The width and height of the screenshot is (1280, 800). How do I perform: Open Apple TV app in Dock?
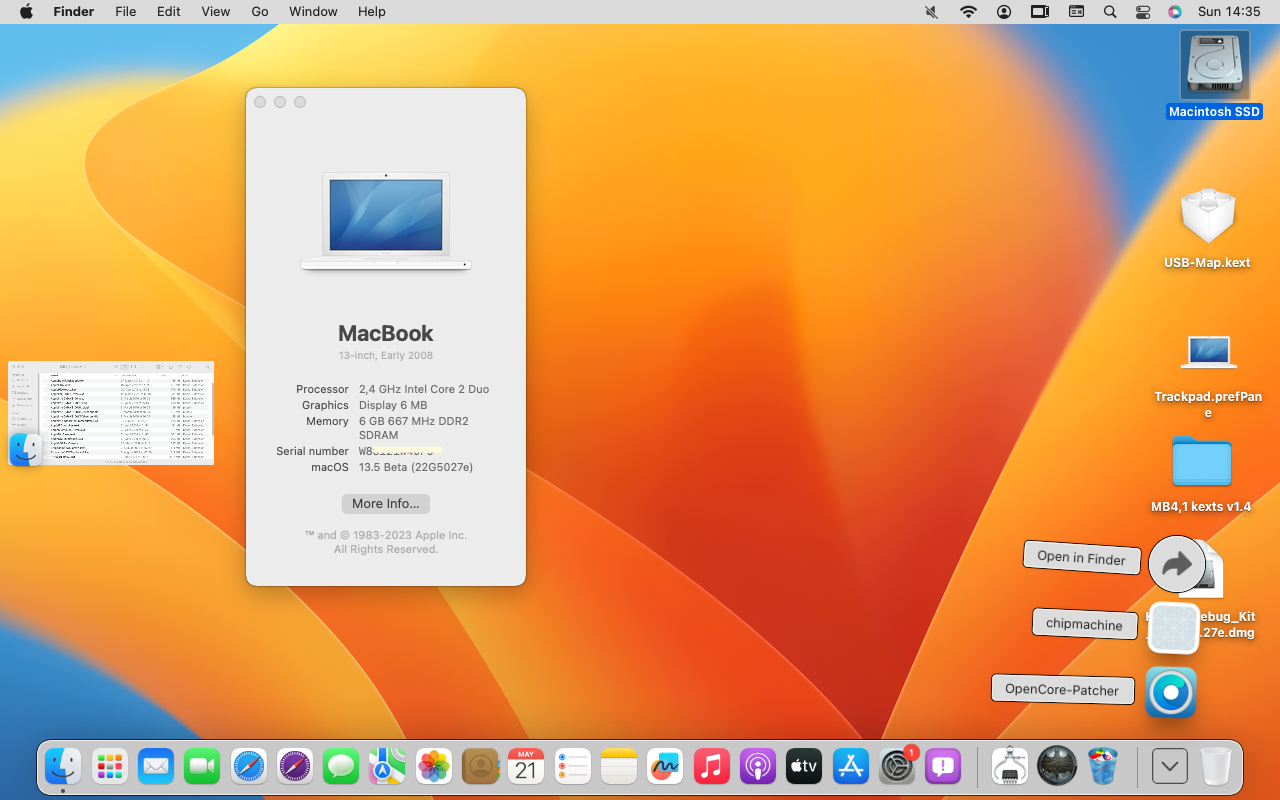coord(804,767)
